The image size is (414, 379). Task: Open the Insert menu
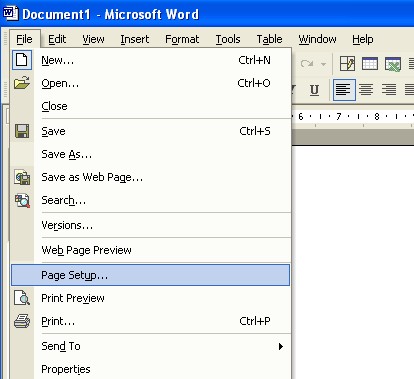[x=135, y=39]
